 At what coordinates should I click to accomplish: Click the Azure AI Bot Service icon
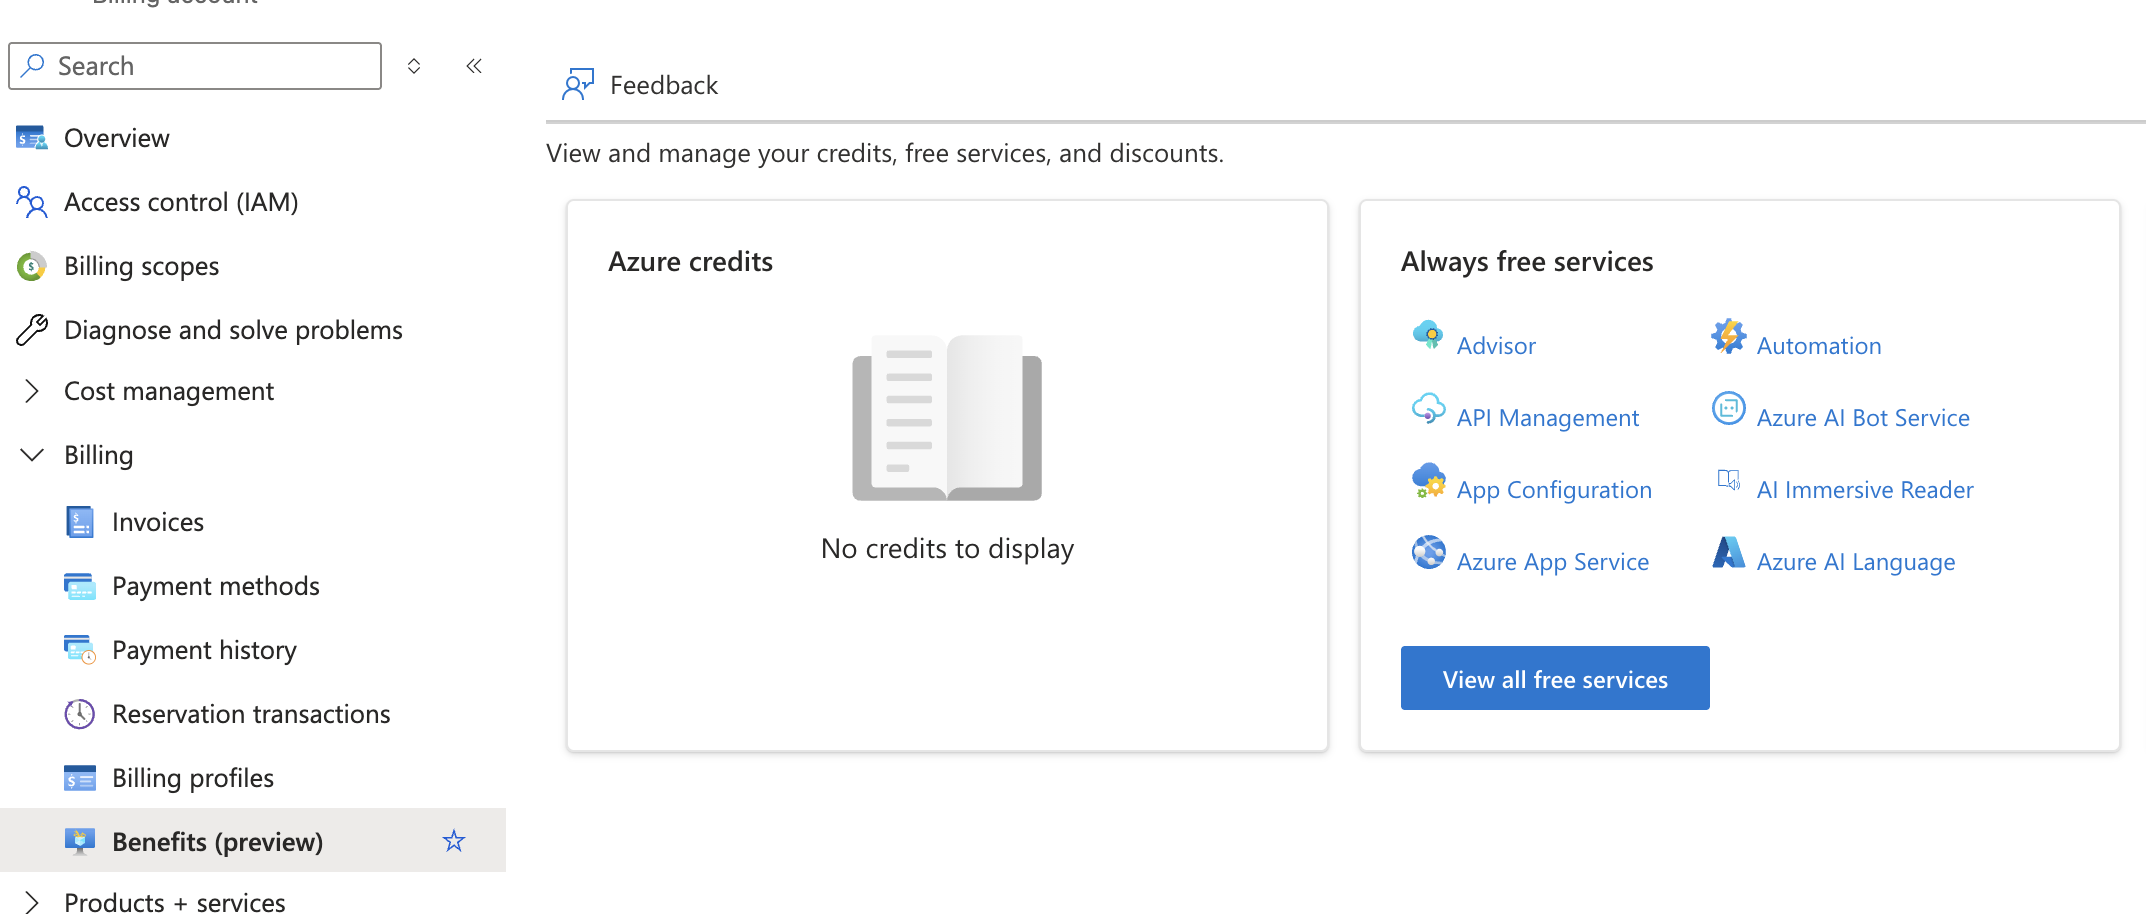pos(1728,408)
